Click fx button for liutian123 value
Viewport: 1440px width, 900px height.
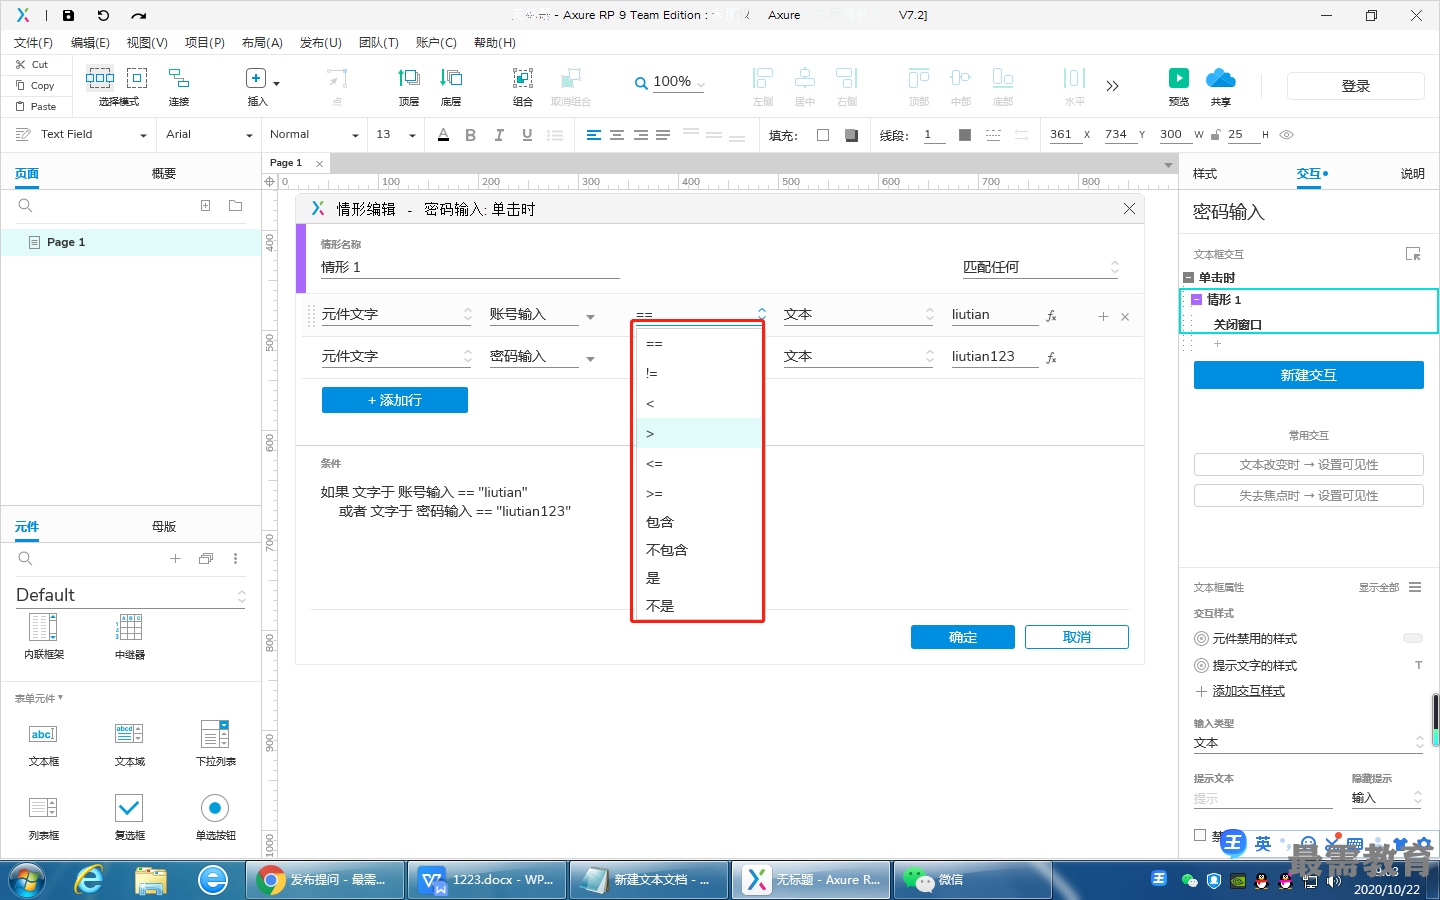coord(1051,358)
